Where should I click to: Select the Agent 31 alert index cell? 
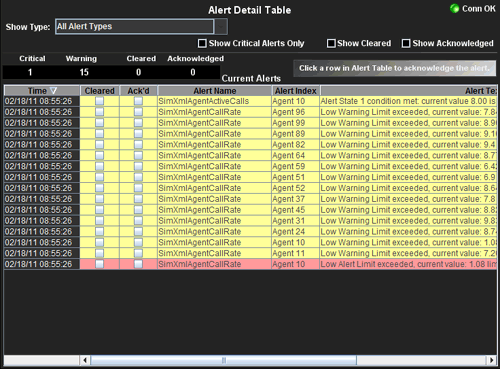295,221
